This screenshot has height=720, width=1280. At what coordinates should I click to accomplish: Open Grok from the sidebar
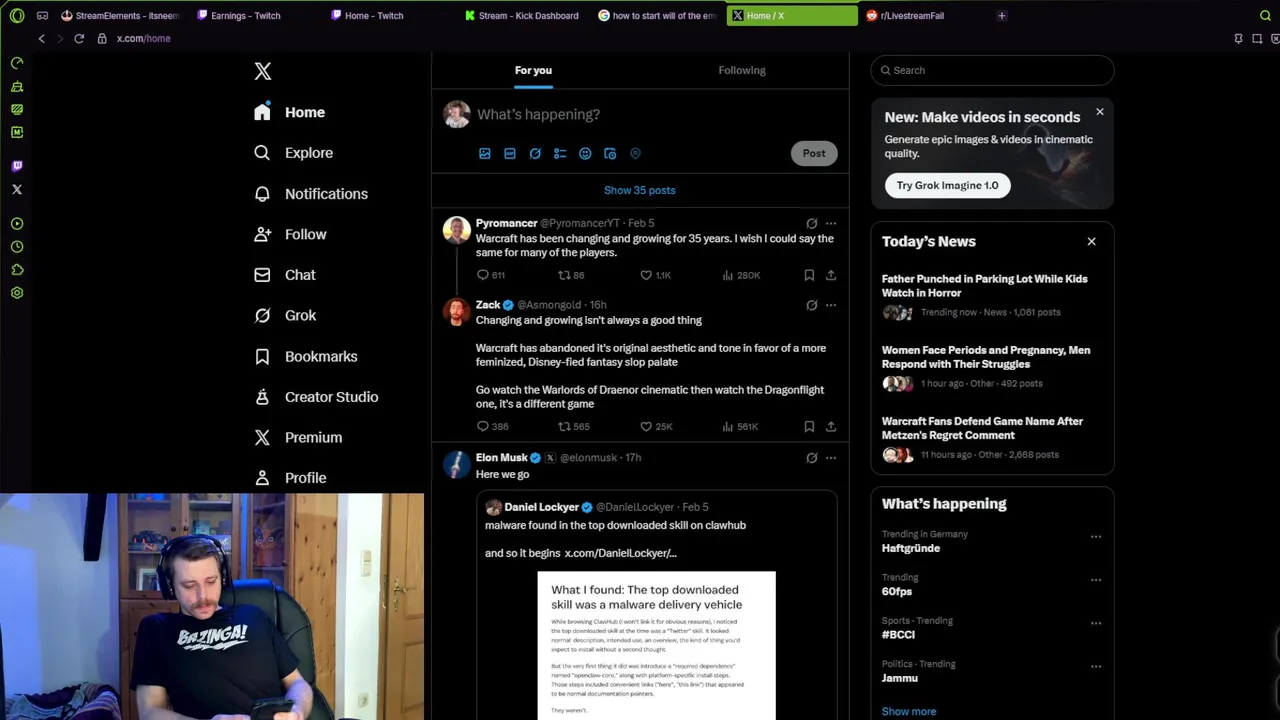pyautogui.click(x=285, y=315)
